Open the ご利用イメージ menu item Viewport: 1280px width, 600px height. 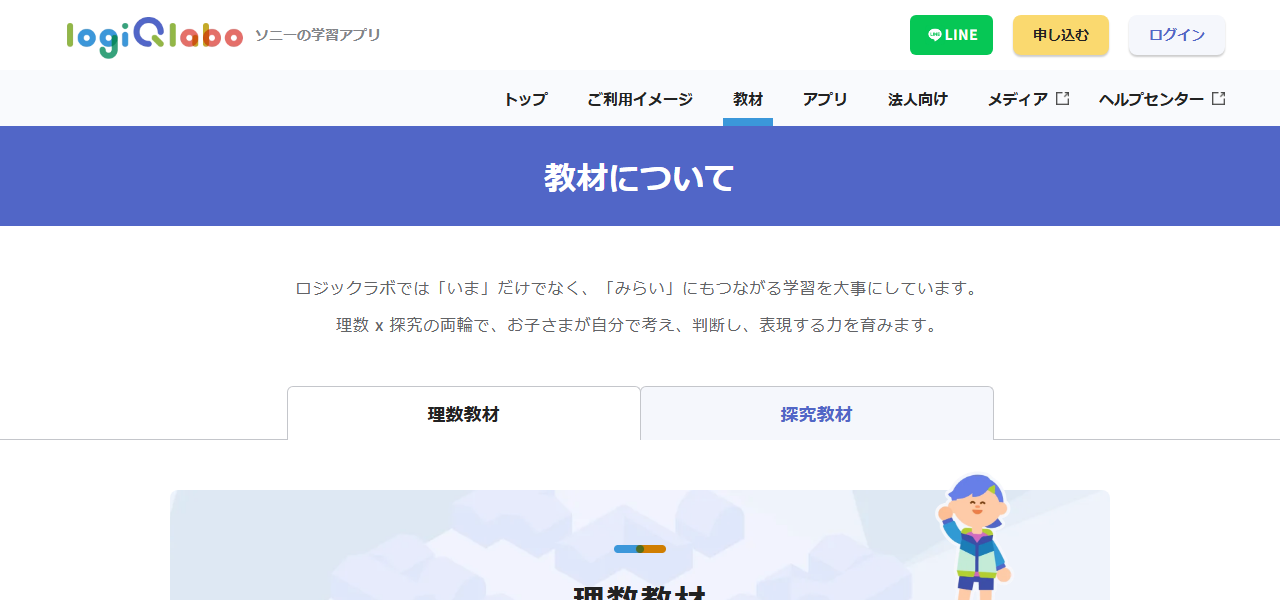(x=640, y=99)
